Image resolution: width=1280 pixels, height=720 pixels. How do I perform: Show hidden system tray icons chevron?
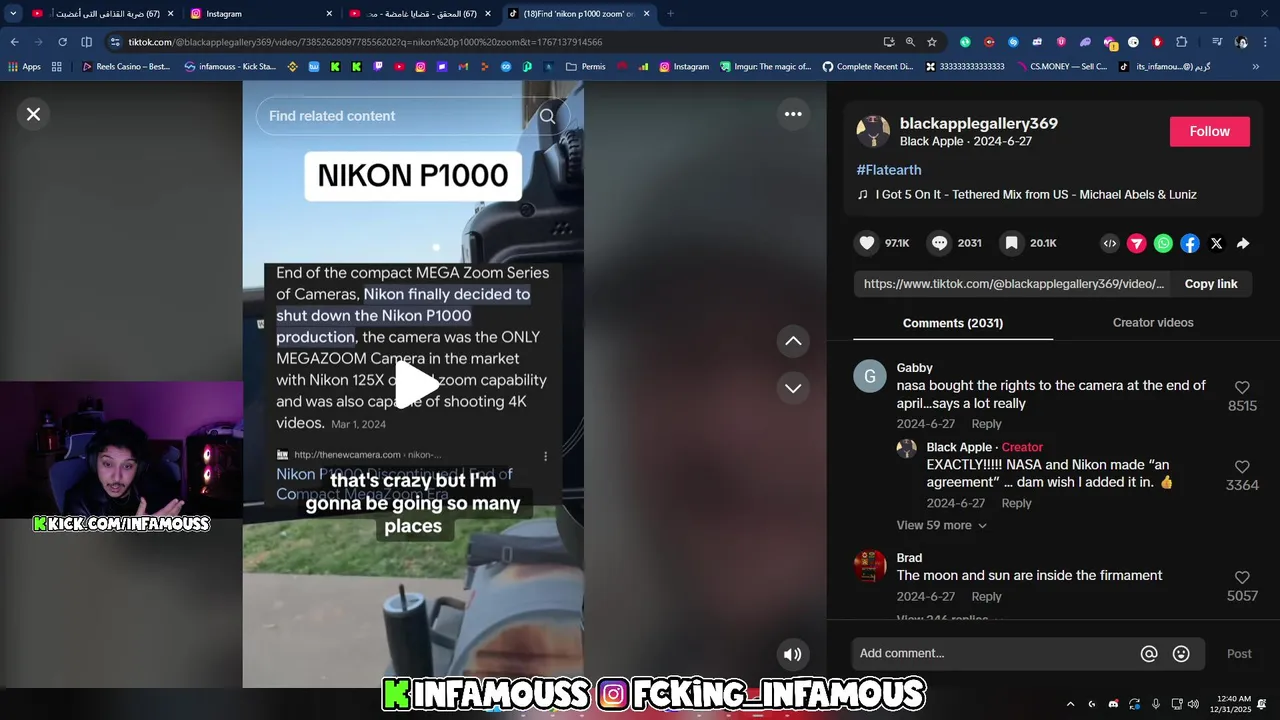pos(1070,704)
